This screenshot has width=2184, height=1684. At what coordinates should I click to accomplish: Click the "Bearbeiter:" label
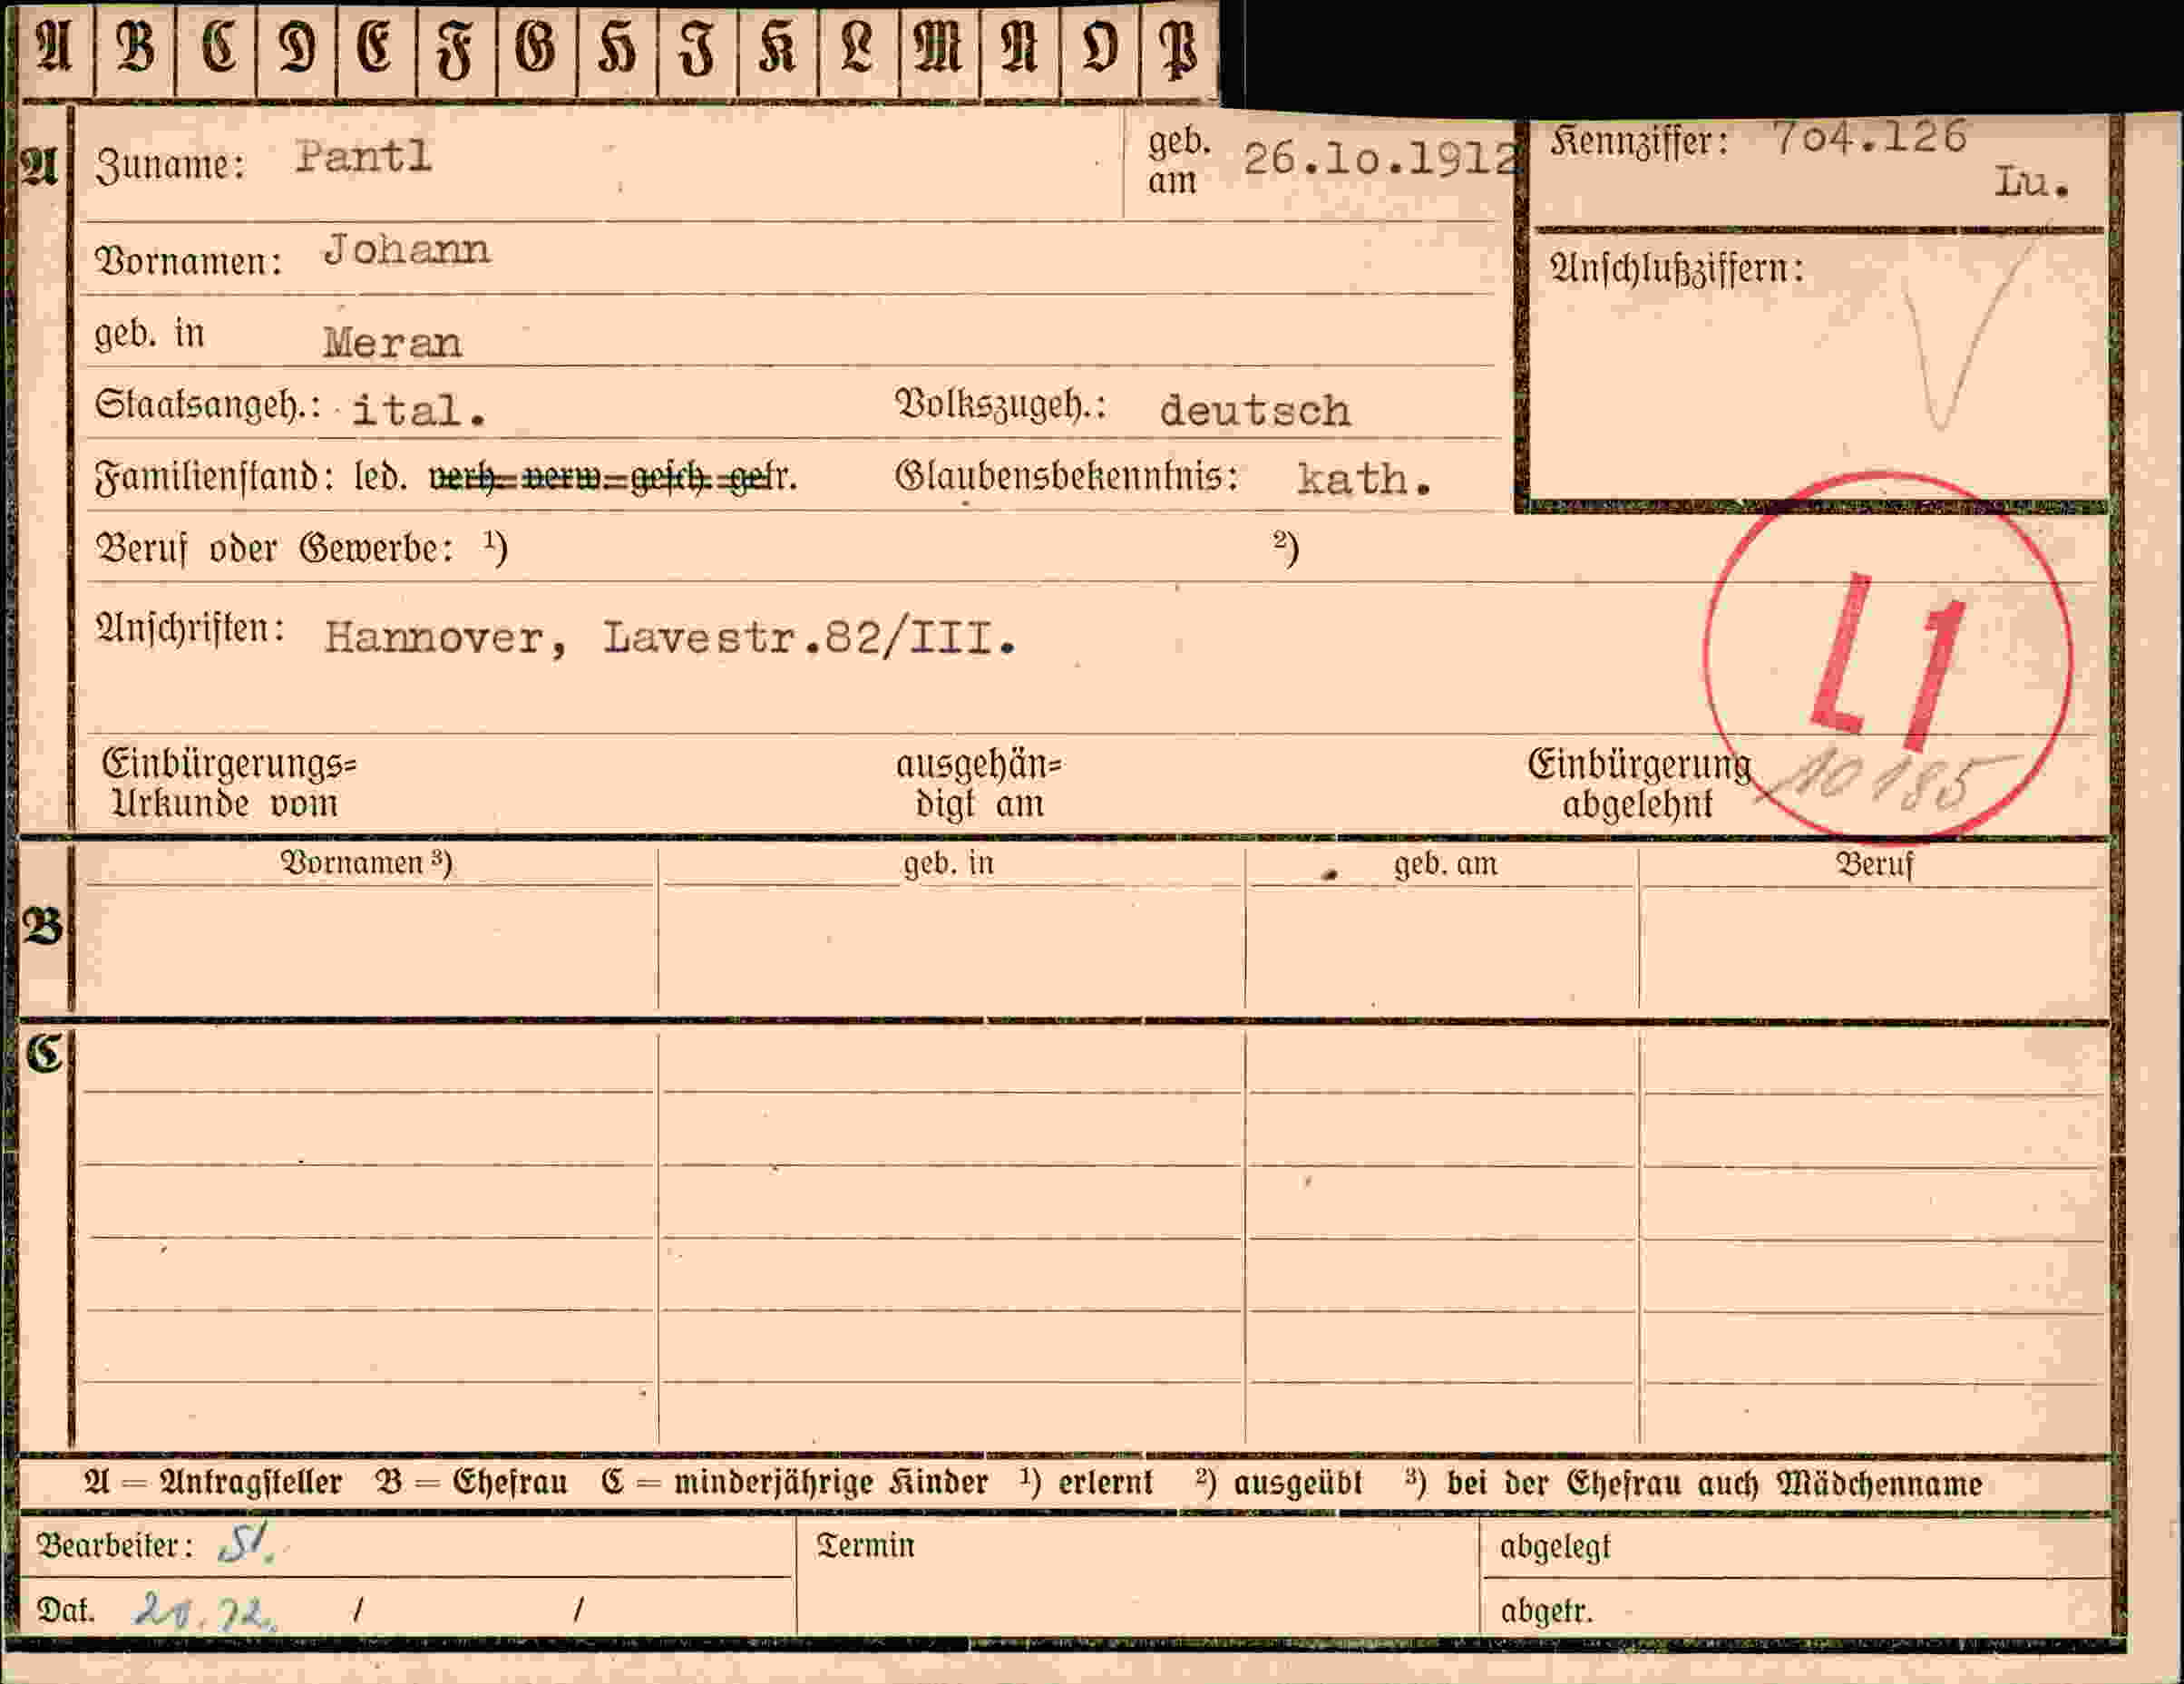coord(115,1546)
